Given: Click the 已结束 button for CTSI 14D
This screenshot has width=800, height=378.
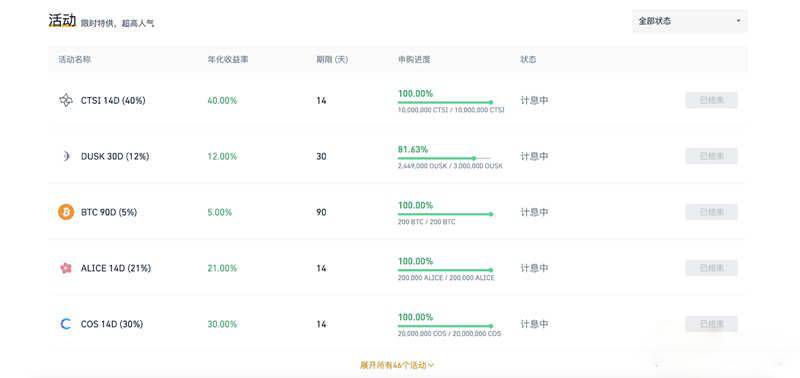Looking at the screenshot, I should pos(711,100).
